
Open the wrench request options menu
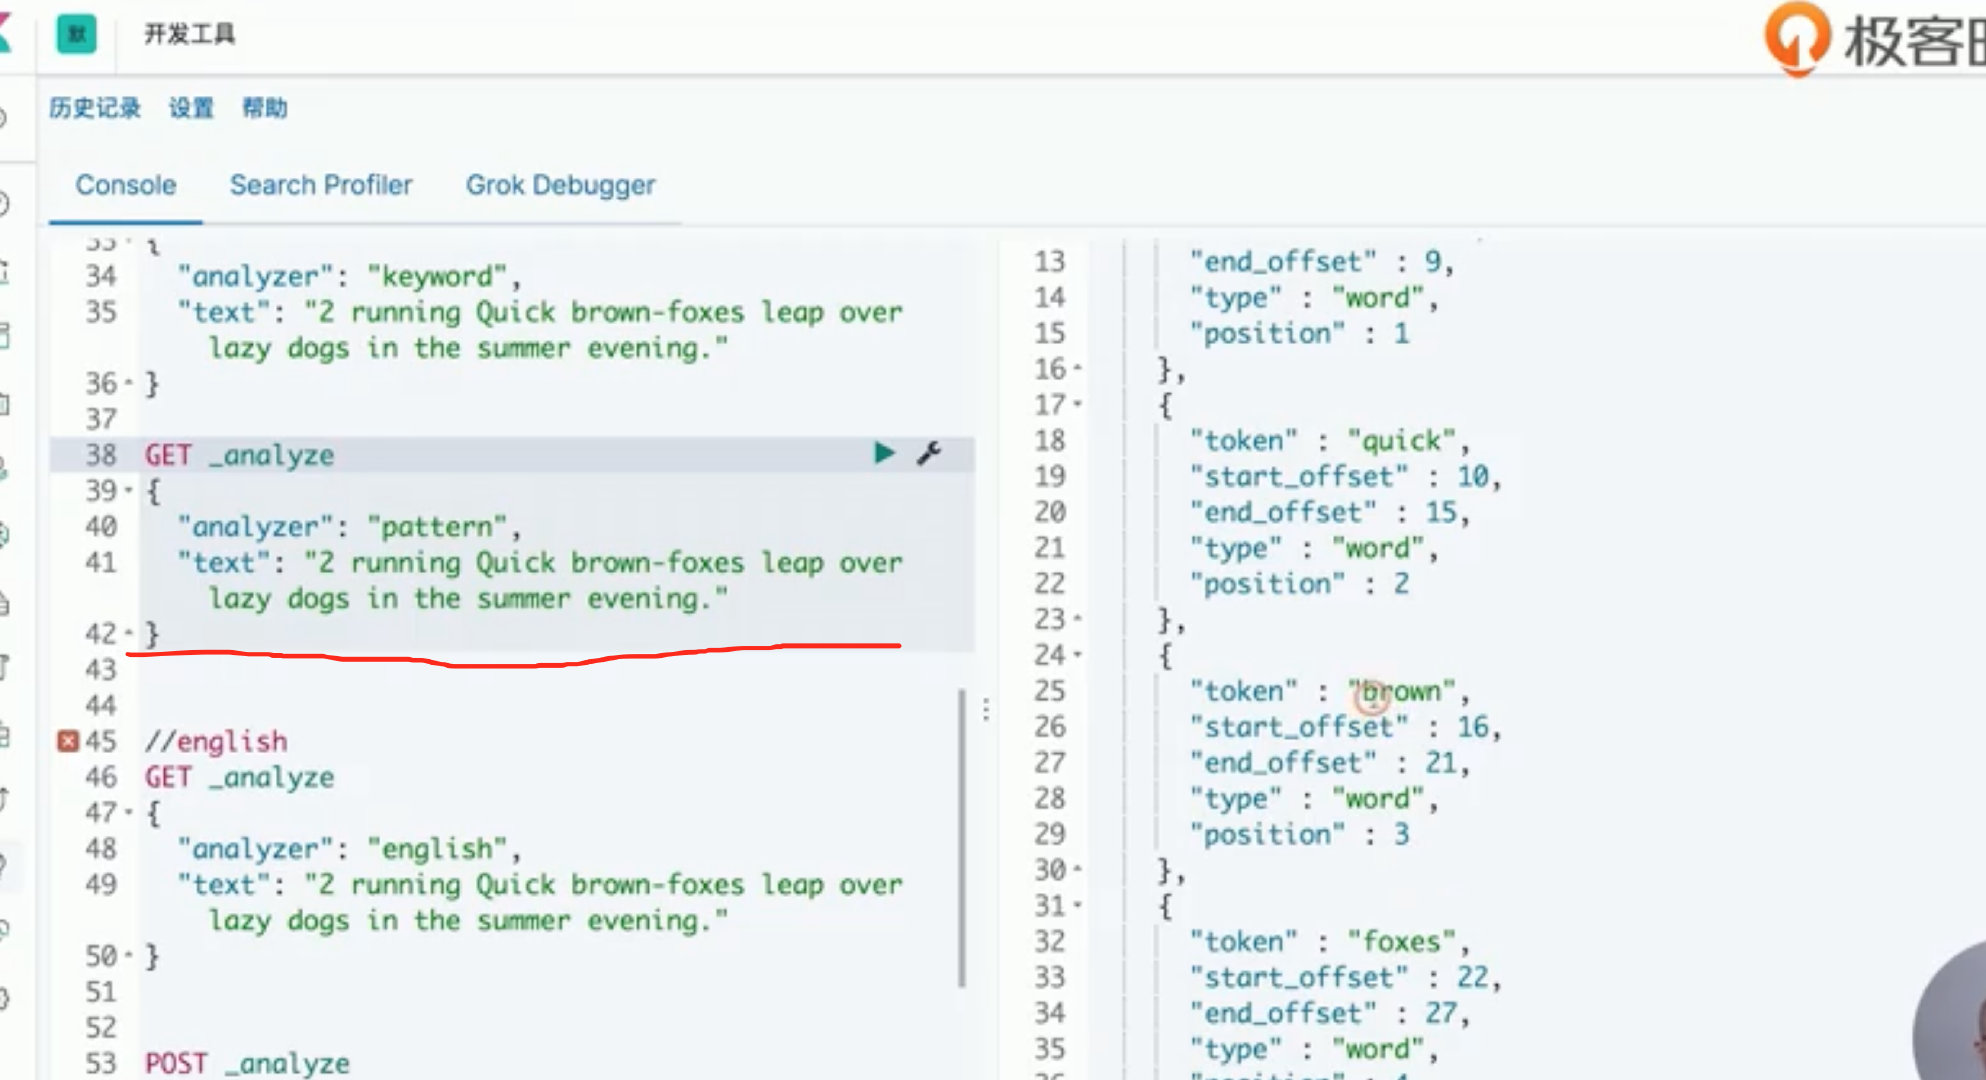tap(929, 453)
